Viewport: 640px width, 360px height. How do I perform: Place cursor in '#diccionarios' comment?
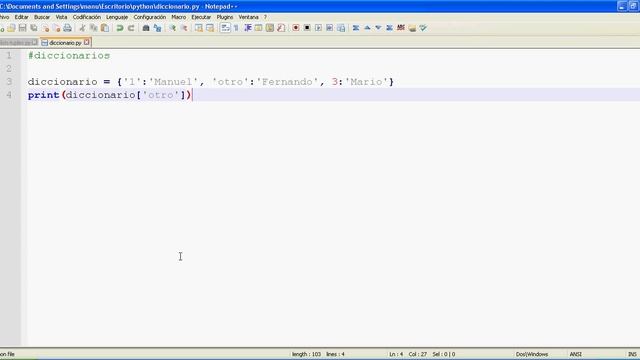[69, 56]
